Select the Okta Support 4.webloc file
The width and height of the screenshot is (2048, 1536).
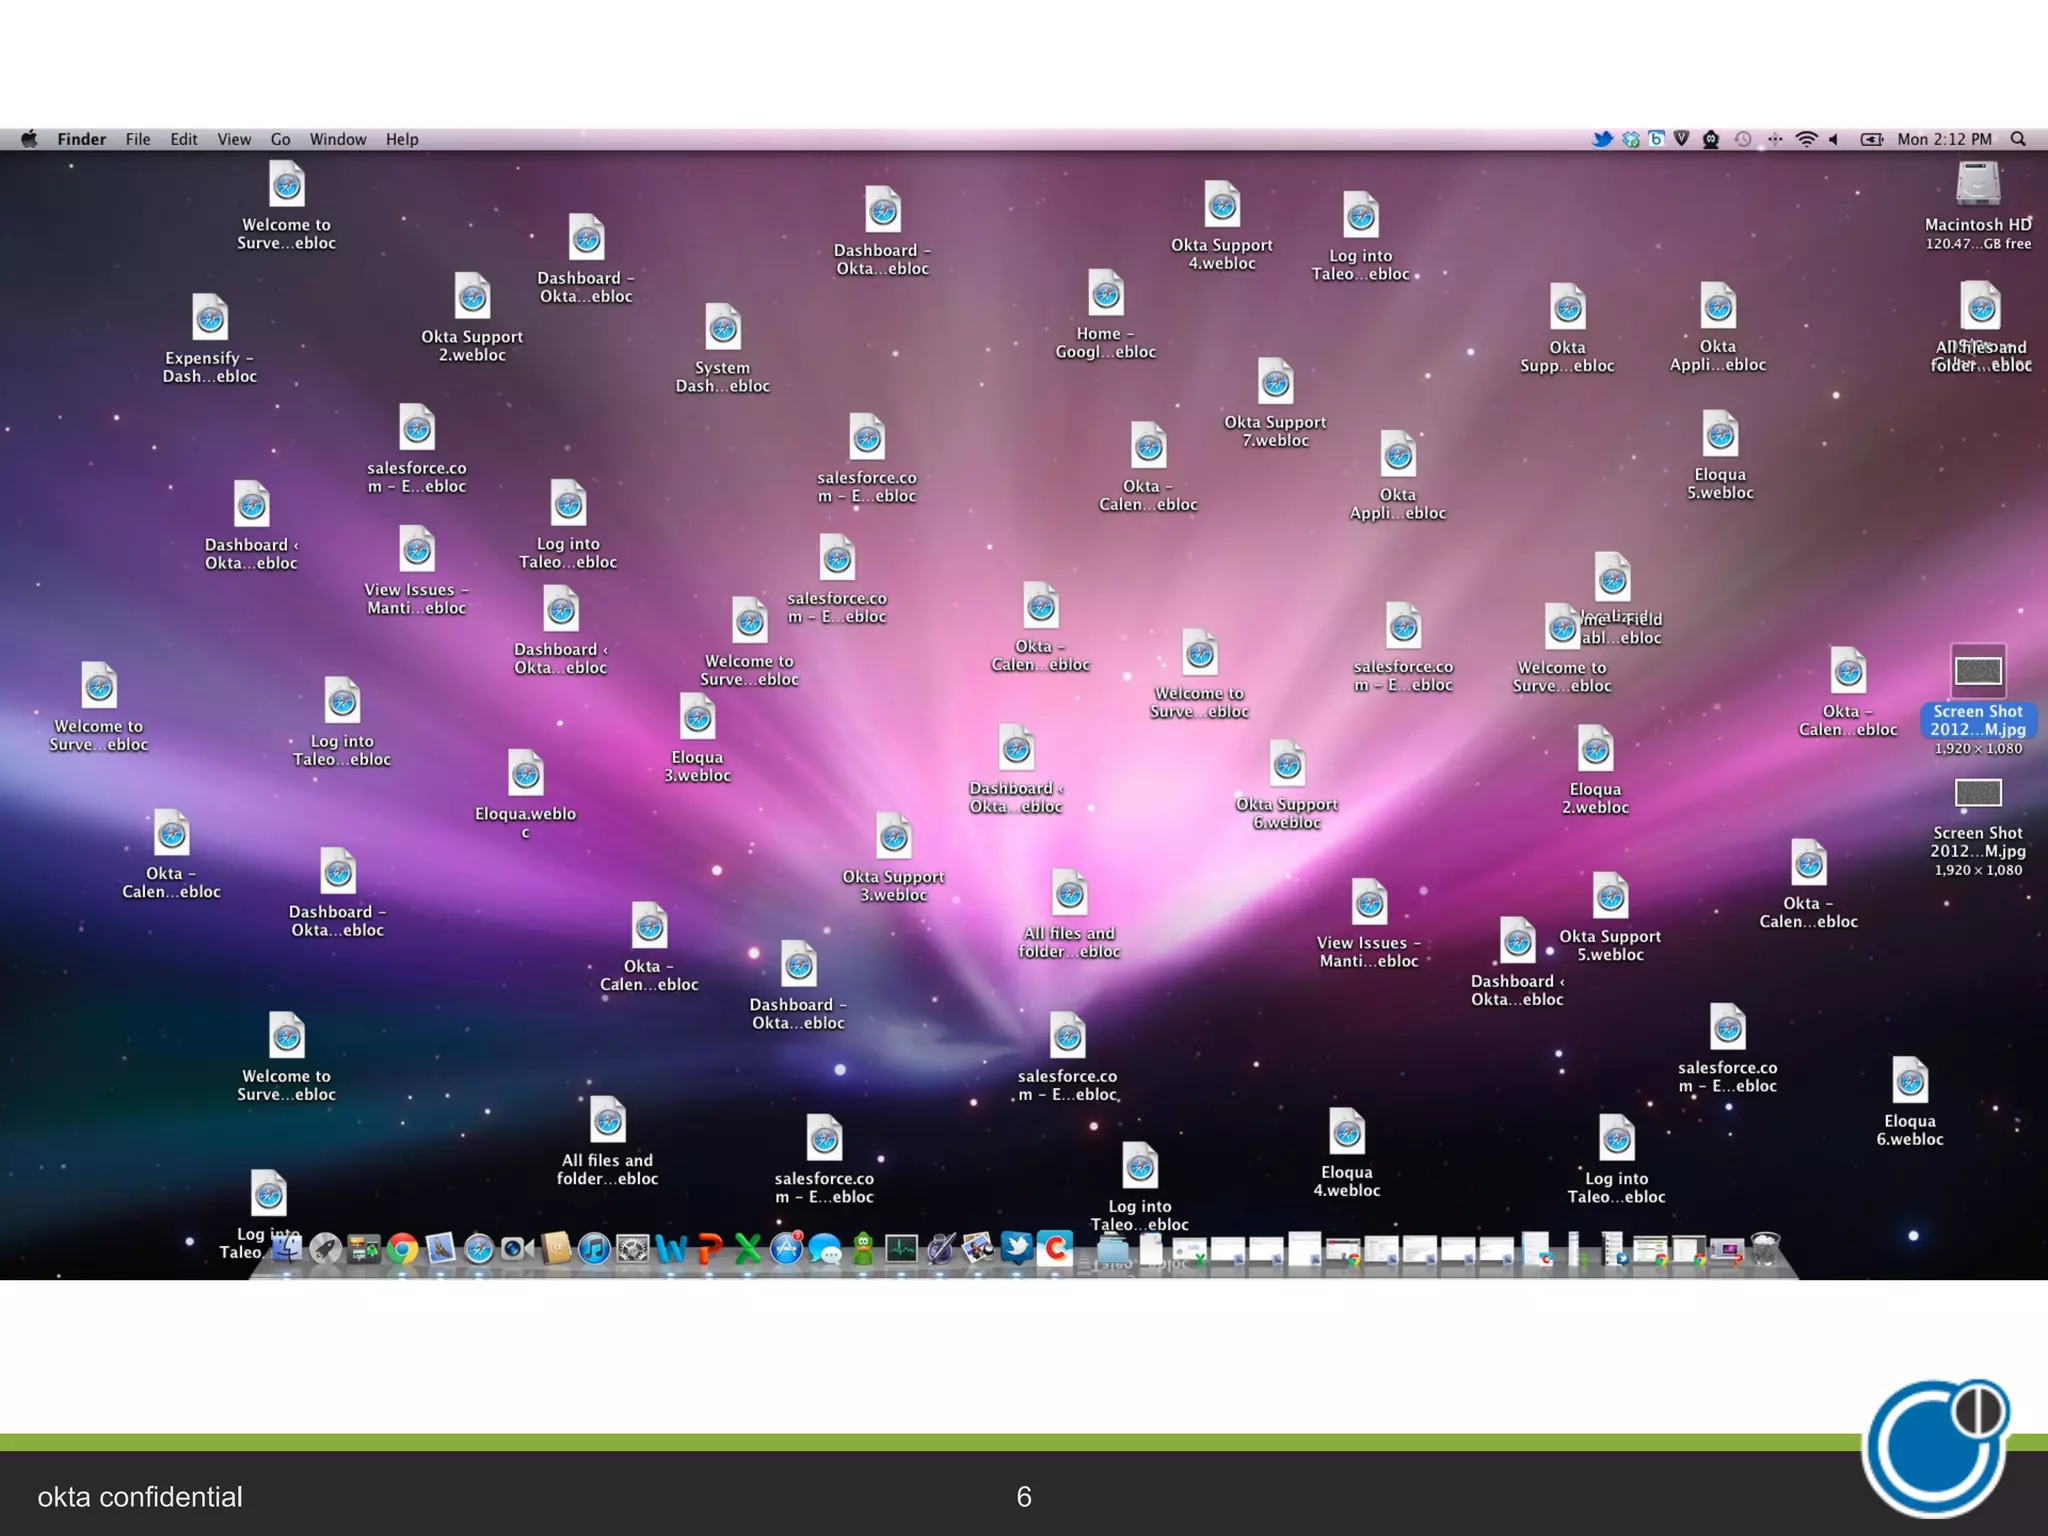(1221, 207)
